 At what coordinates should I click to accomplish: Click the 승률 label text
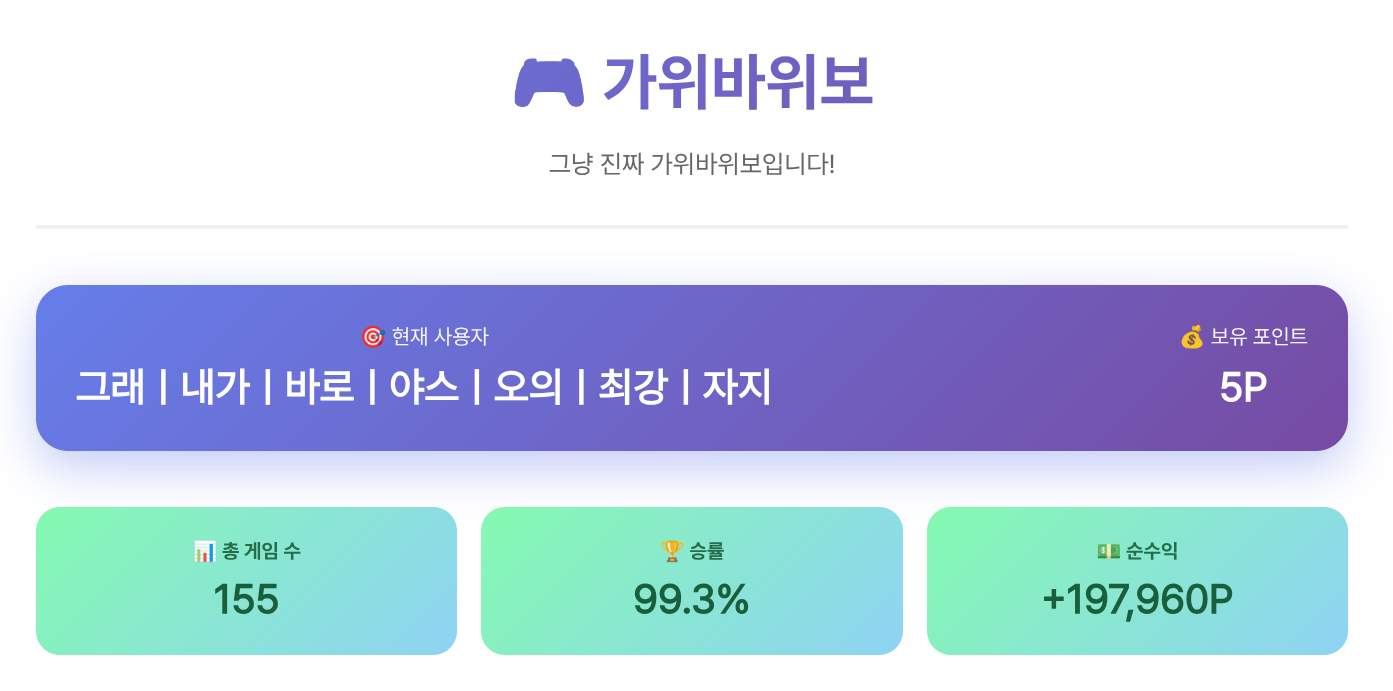pyautogui.click(x=706, y=551)
